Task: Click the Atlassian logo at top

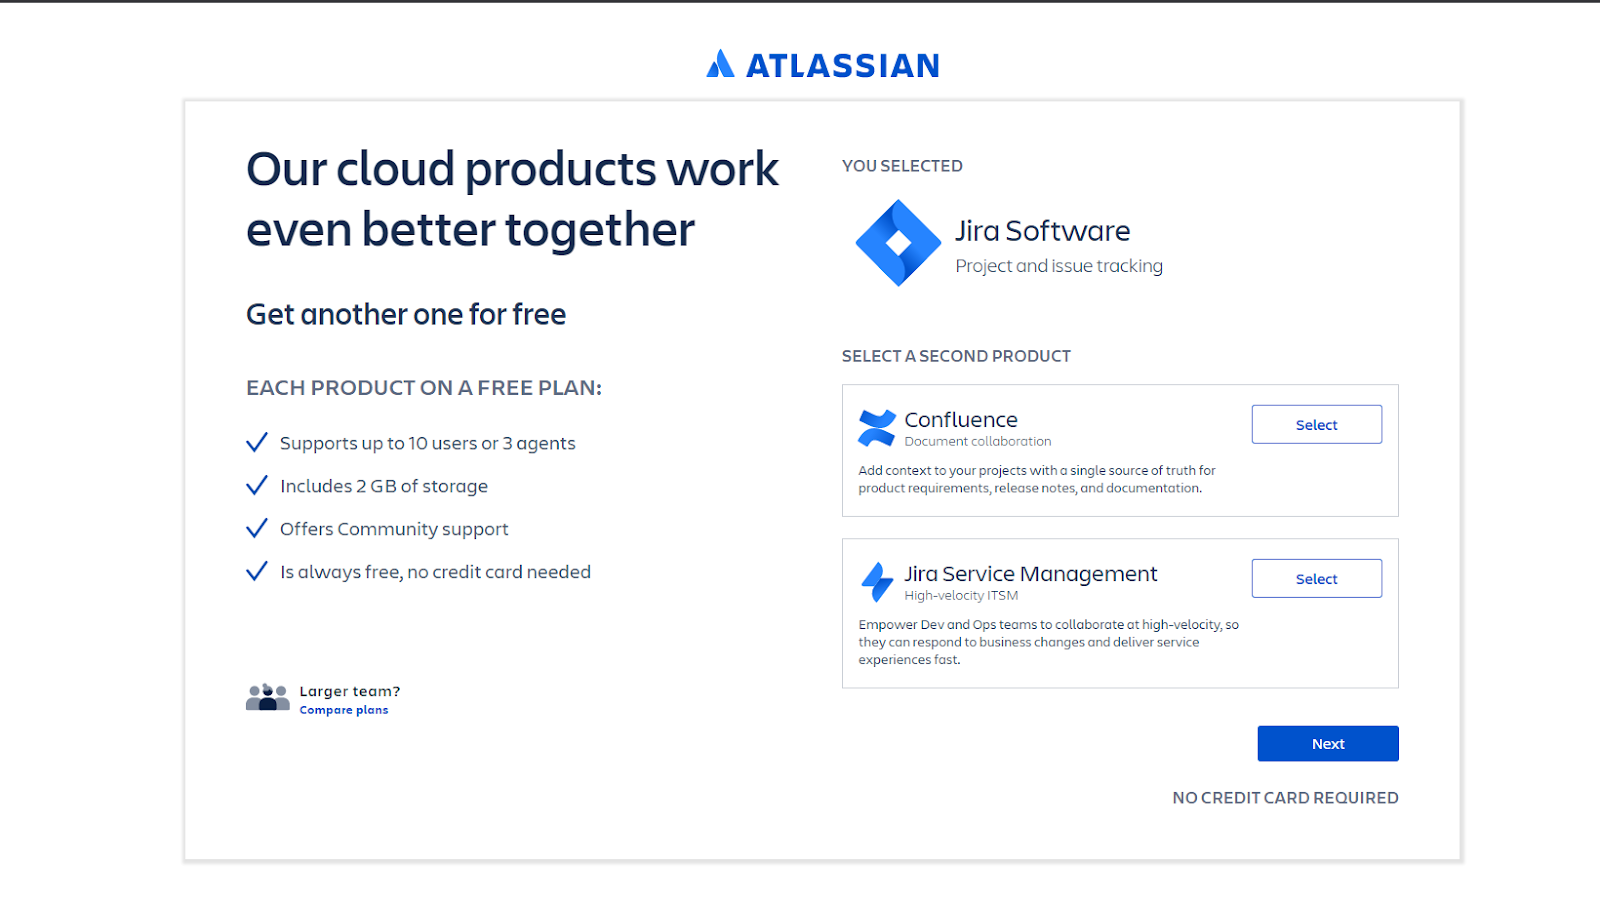Action: 720,64
